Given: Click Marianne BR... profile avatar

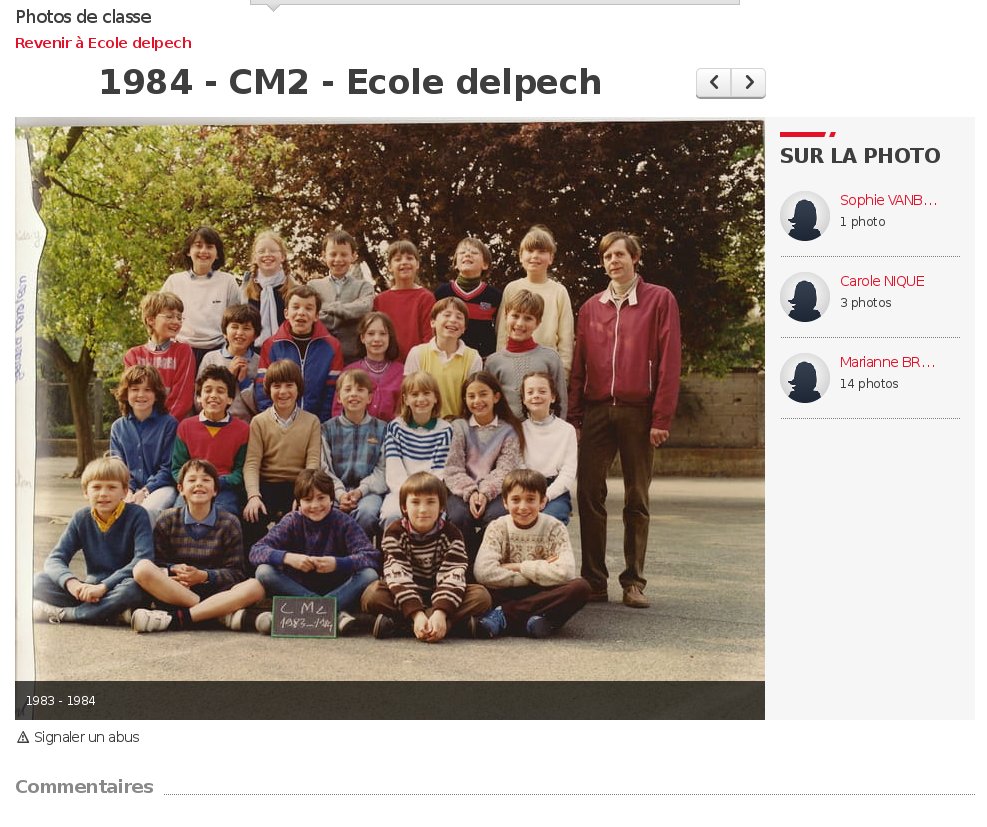Looking at the screenshot, I should 804,378.
